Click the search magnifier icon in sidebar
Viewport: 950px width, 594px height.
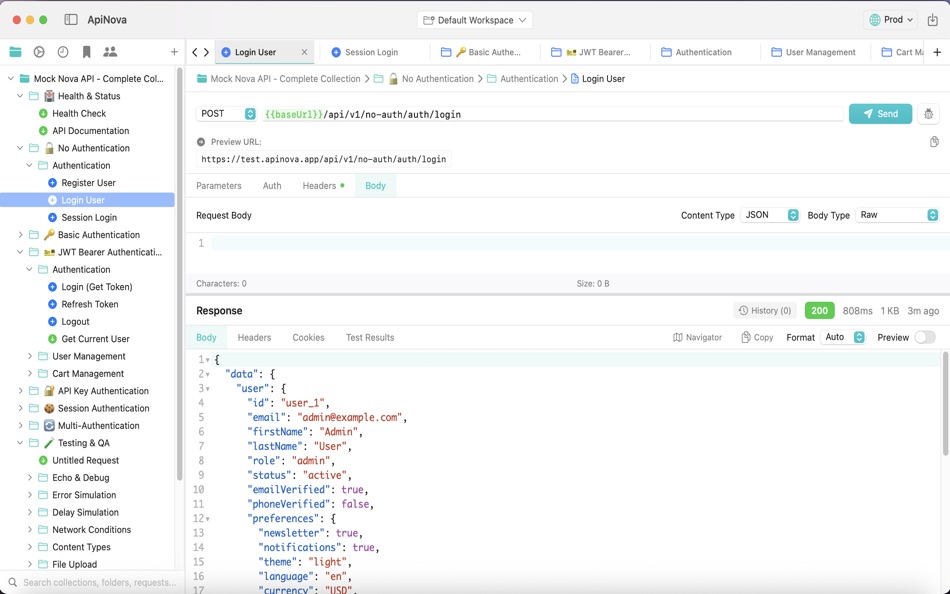pyautogui.click(x=13, y=582)
